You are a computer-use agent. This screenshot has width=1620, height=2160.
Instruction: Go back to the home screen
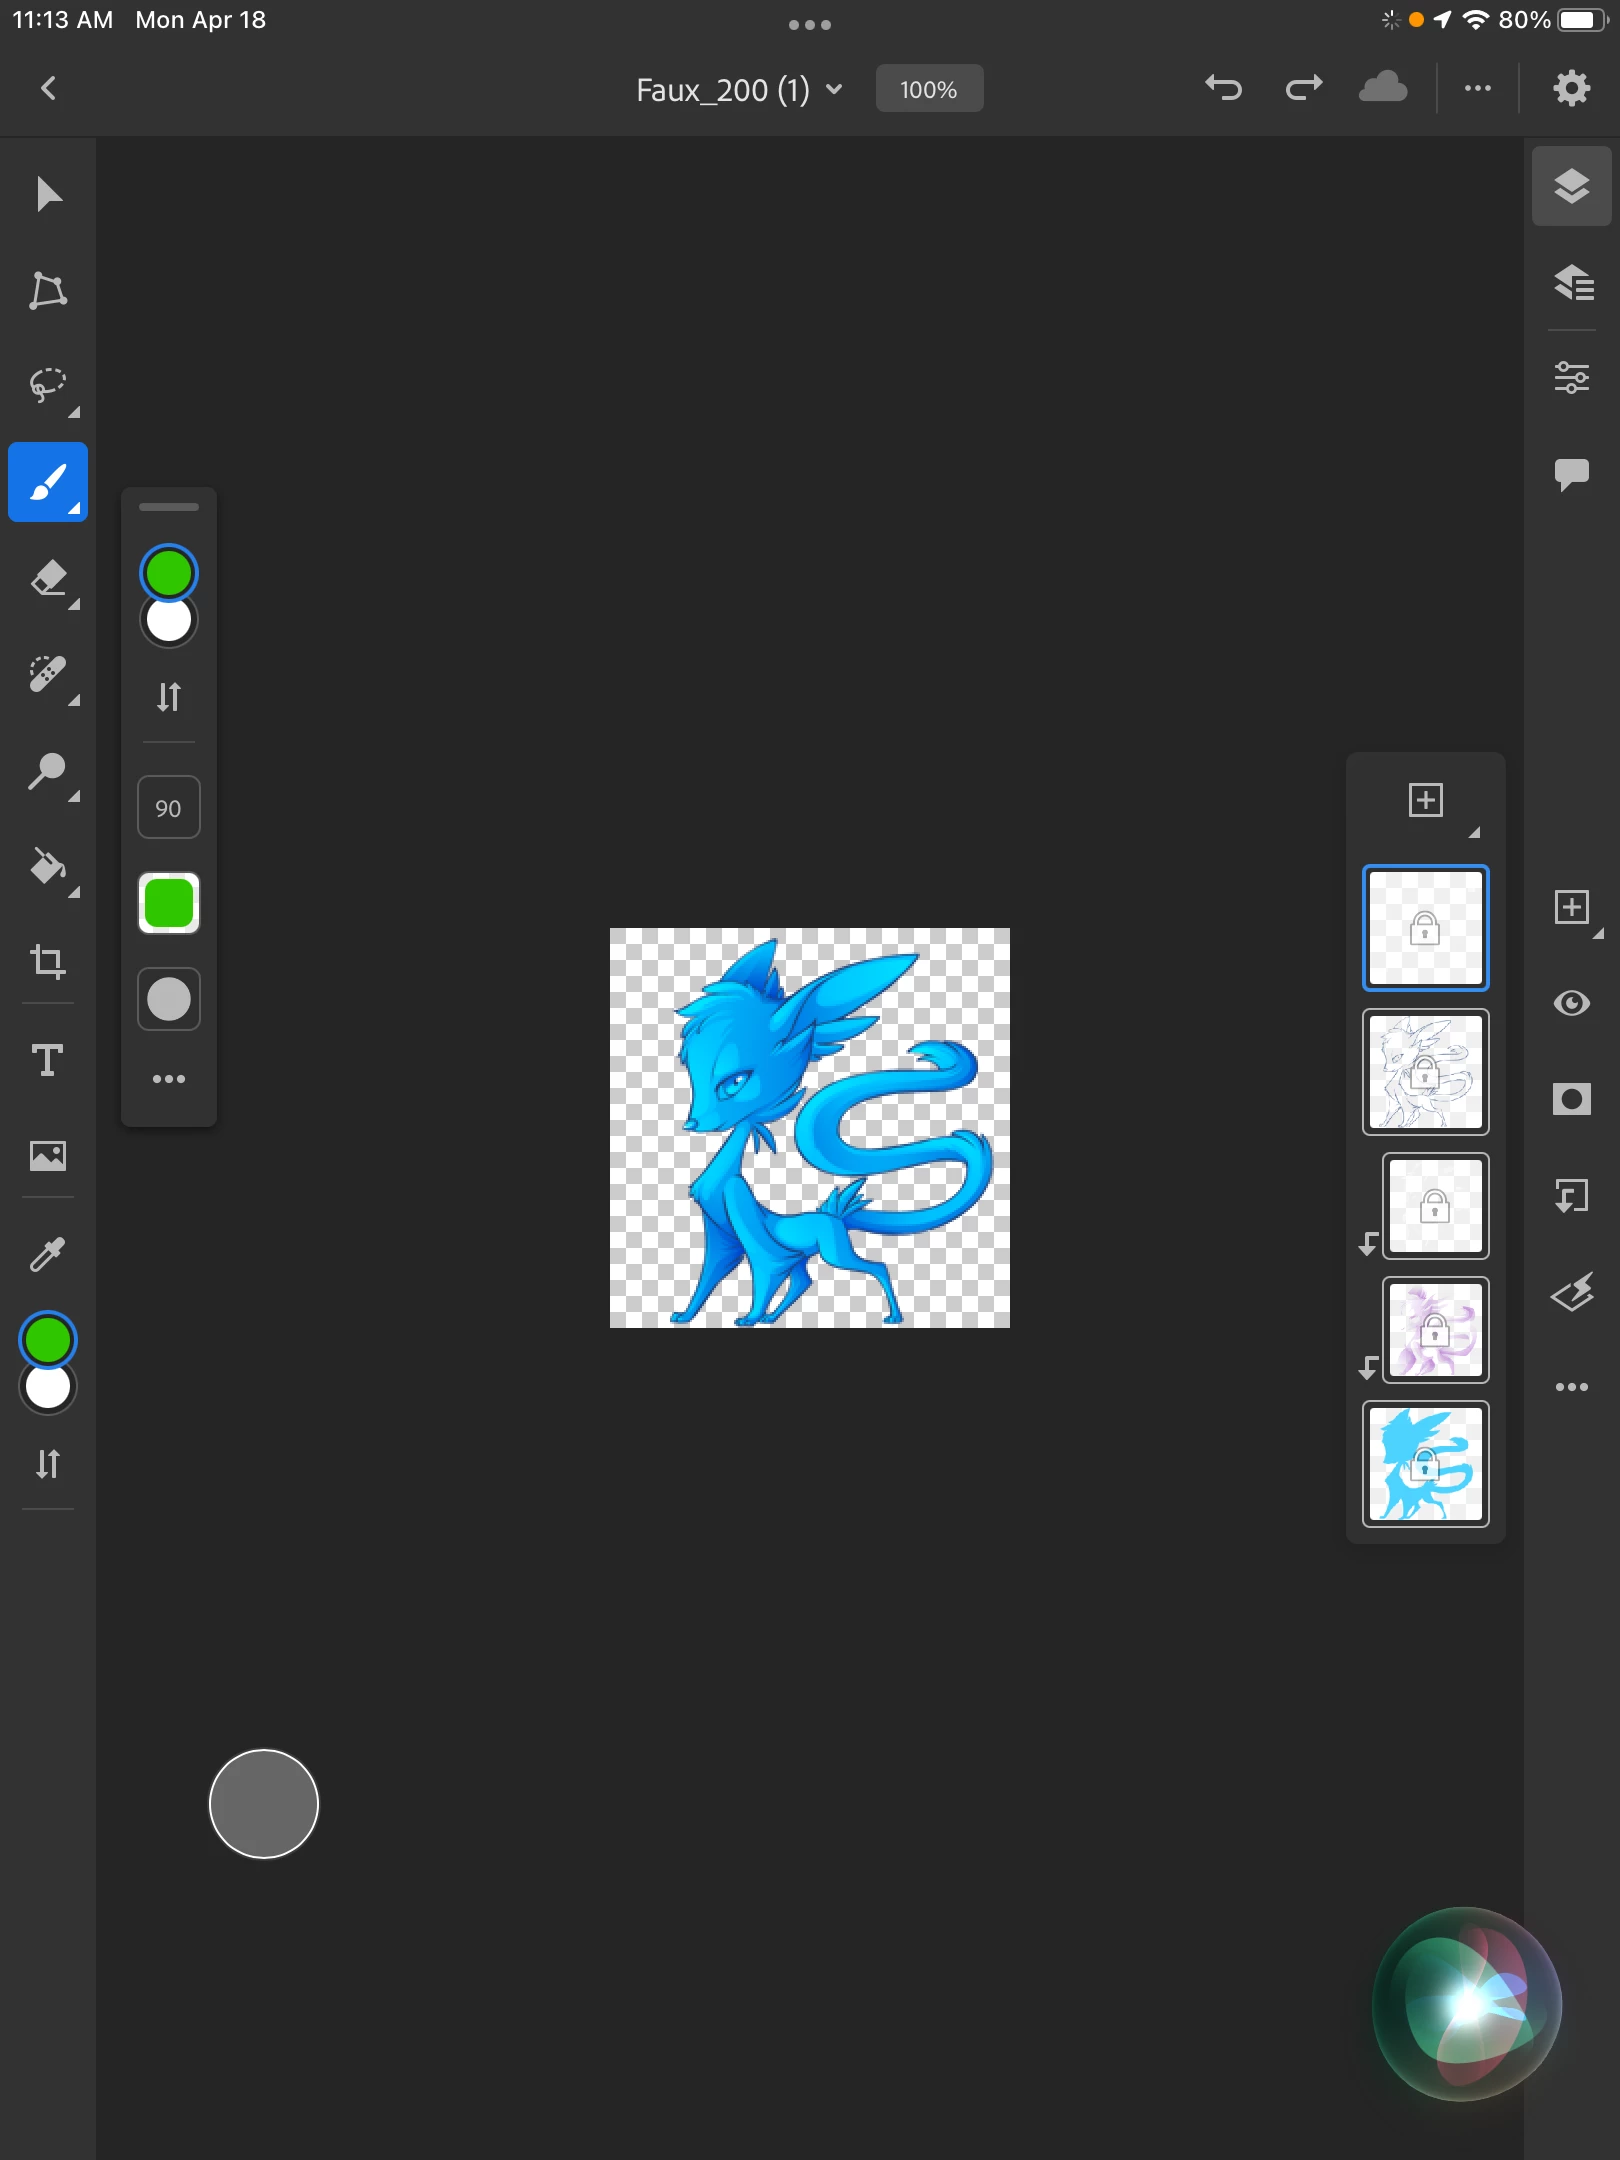pyautogui.click(x=48, y=88)
